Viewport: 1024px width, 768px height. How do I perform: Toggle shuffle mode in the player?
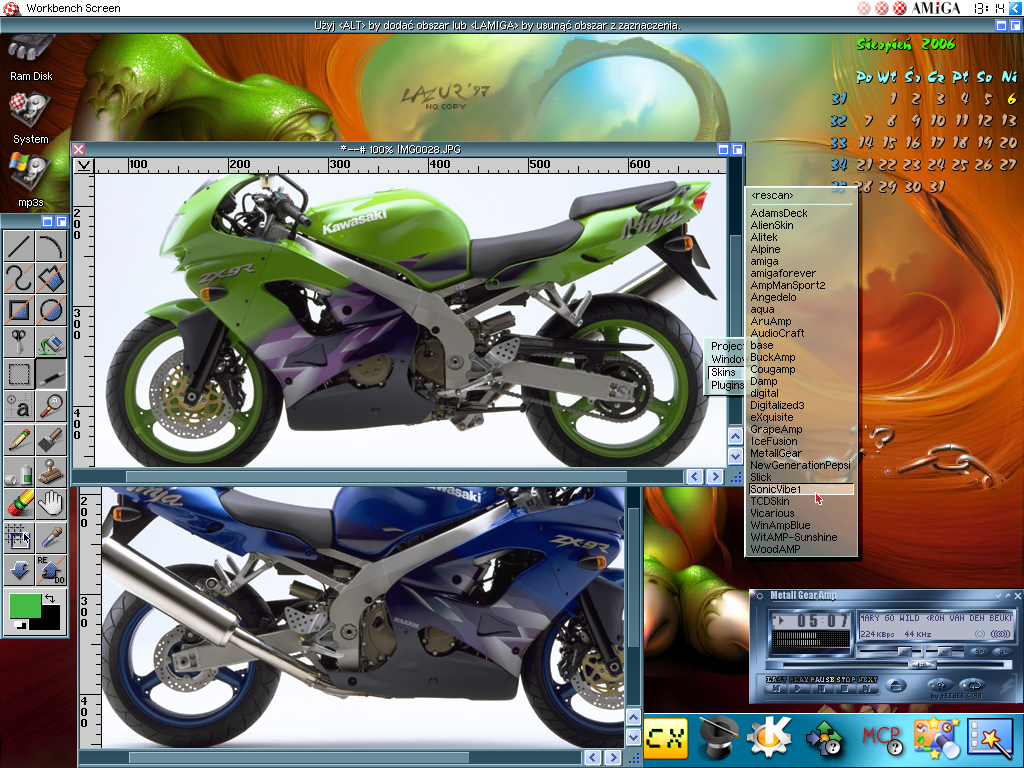click(x=940, y=686)
